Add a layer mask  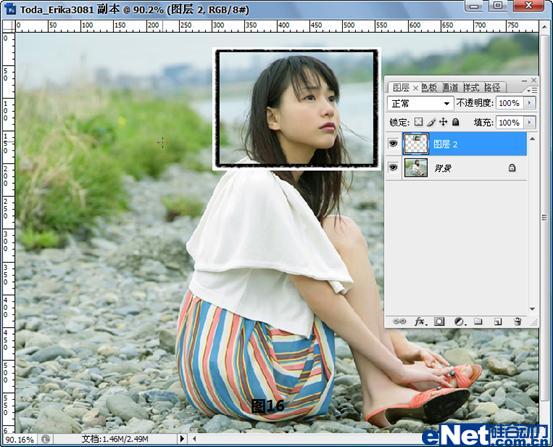click(439, 321)
